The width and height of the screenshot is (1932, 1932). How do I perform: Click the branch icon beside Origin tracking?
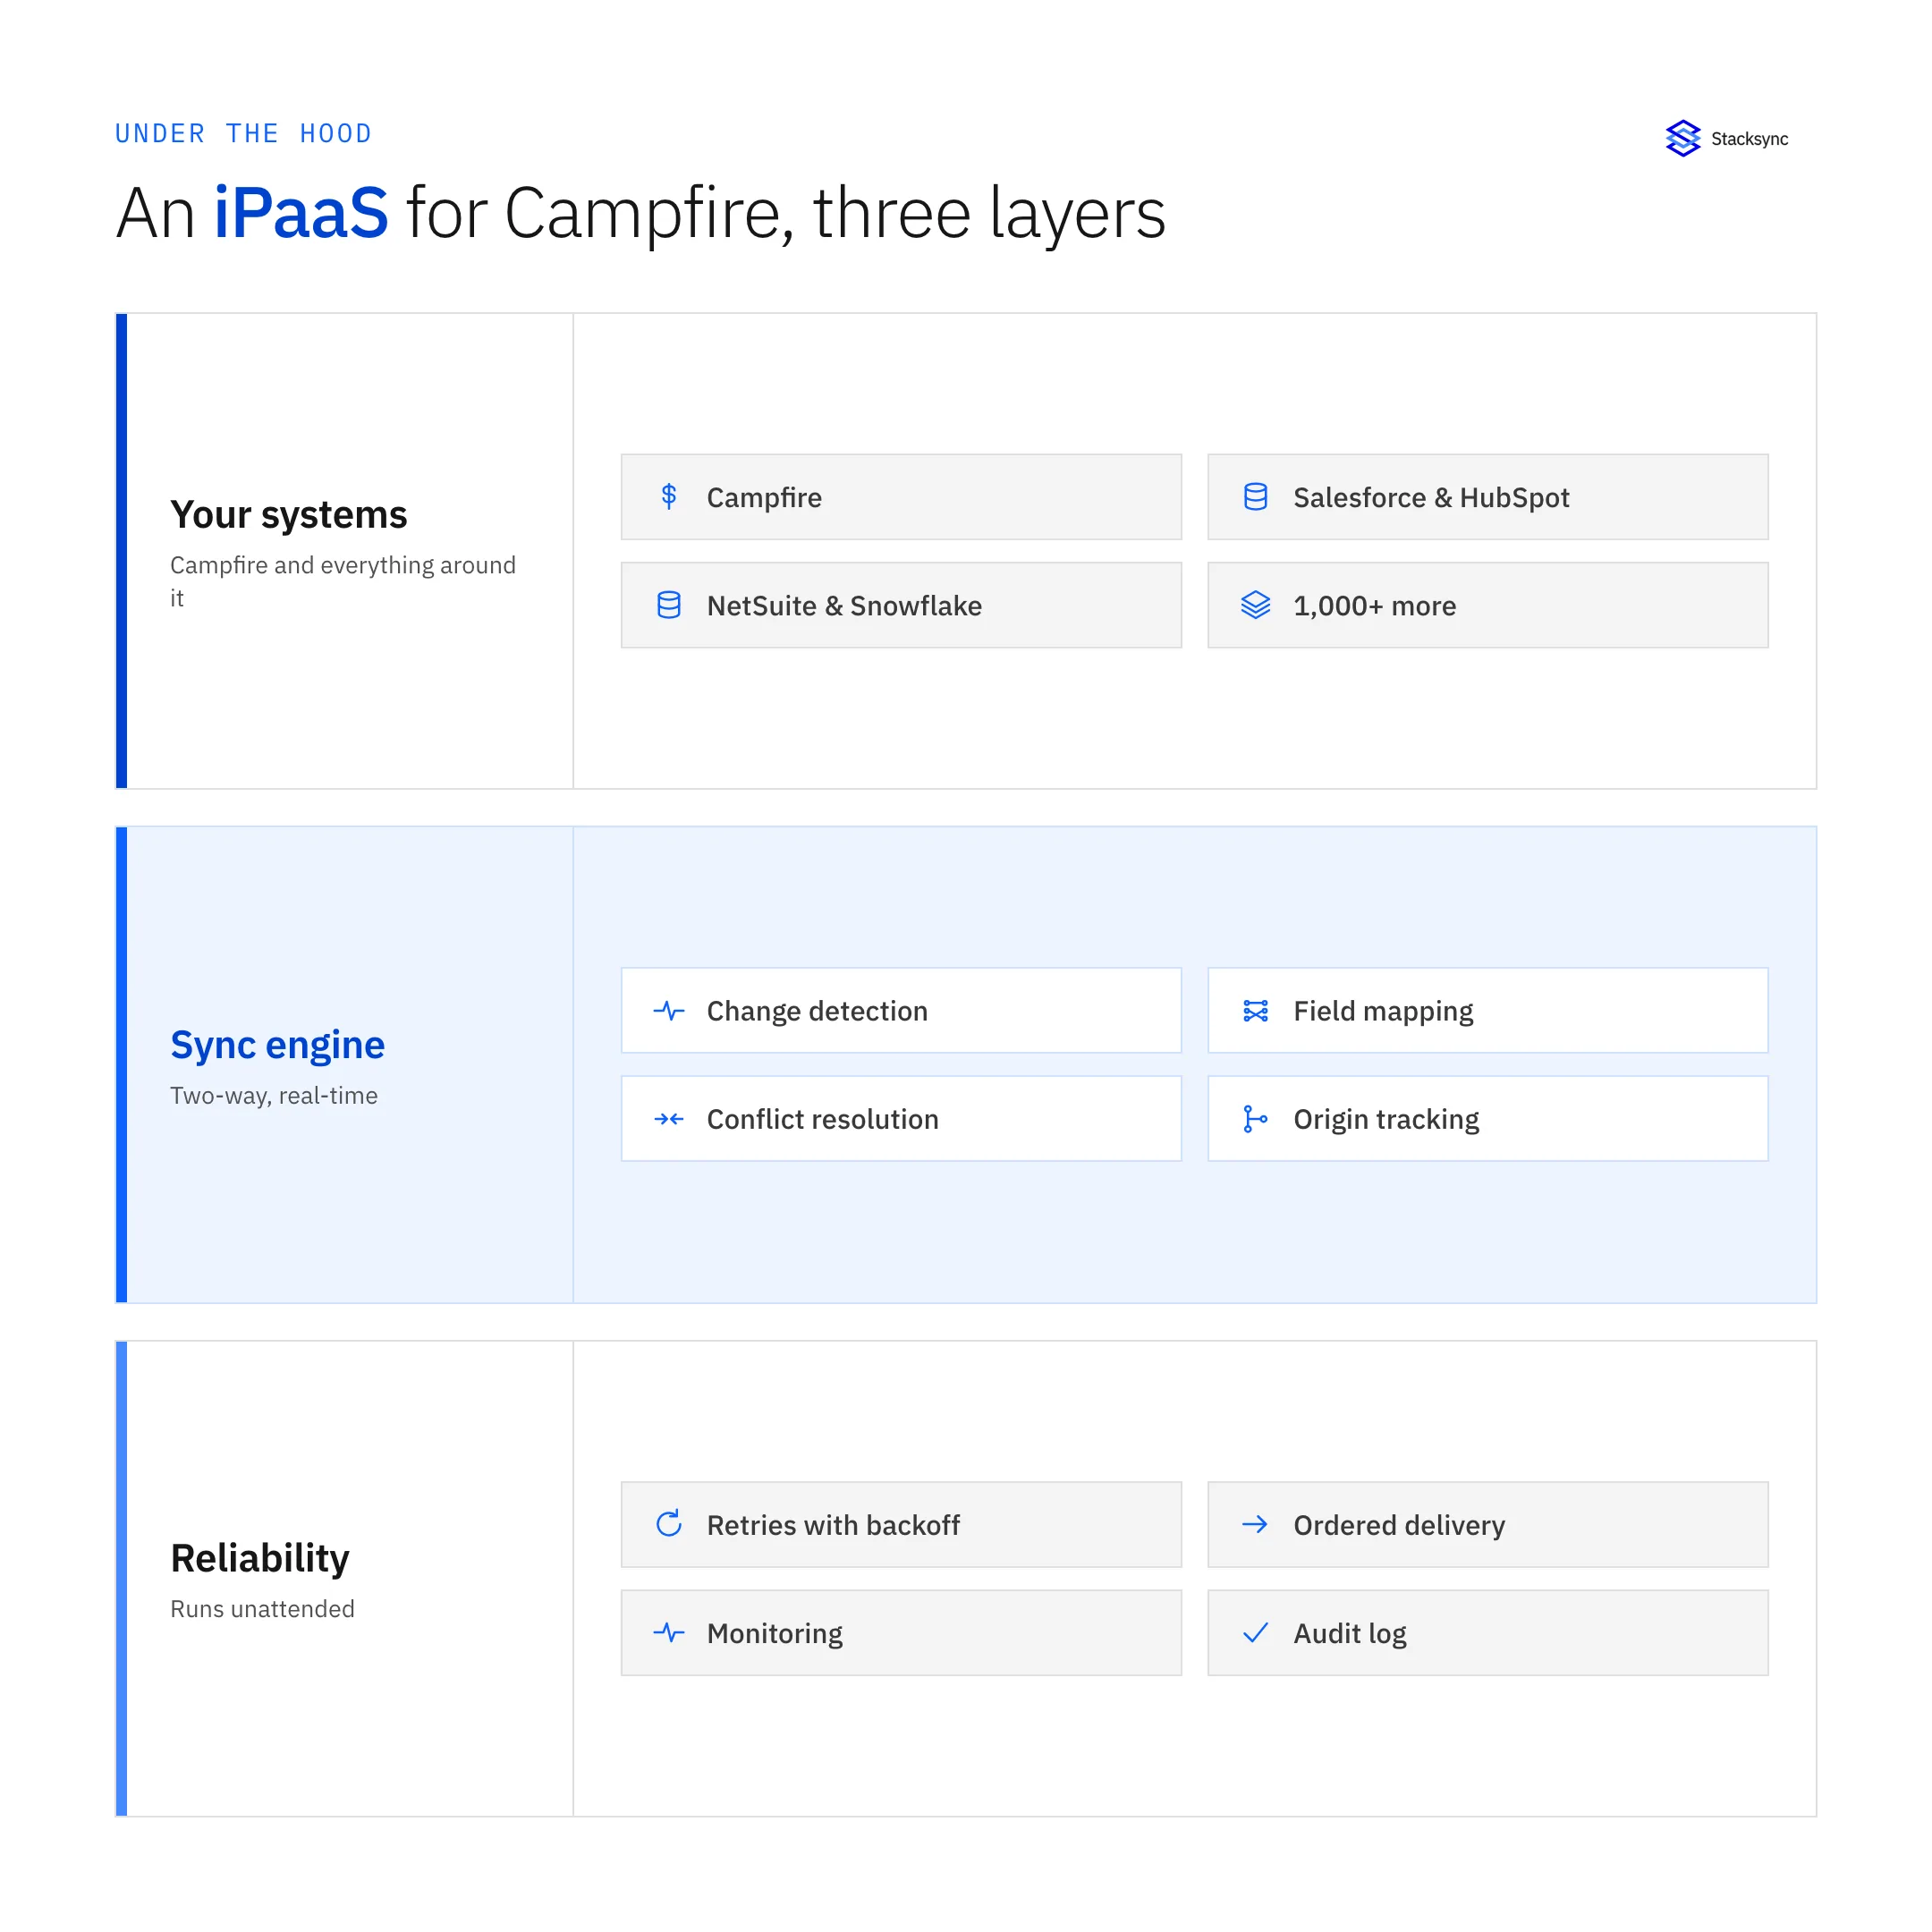[x=1255, y=1119]
